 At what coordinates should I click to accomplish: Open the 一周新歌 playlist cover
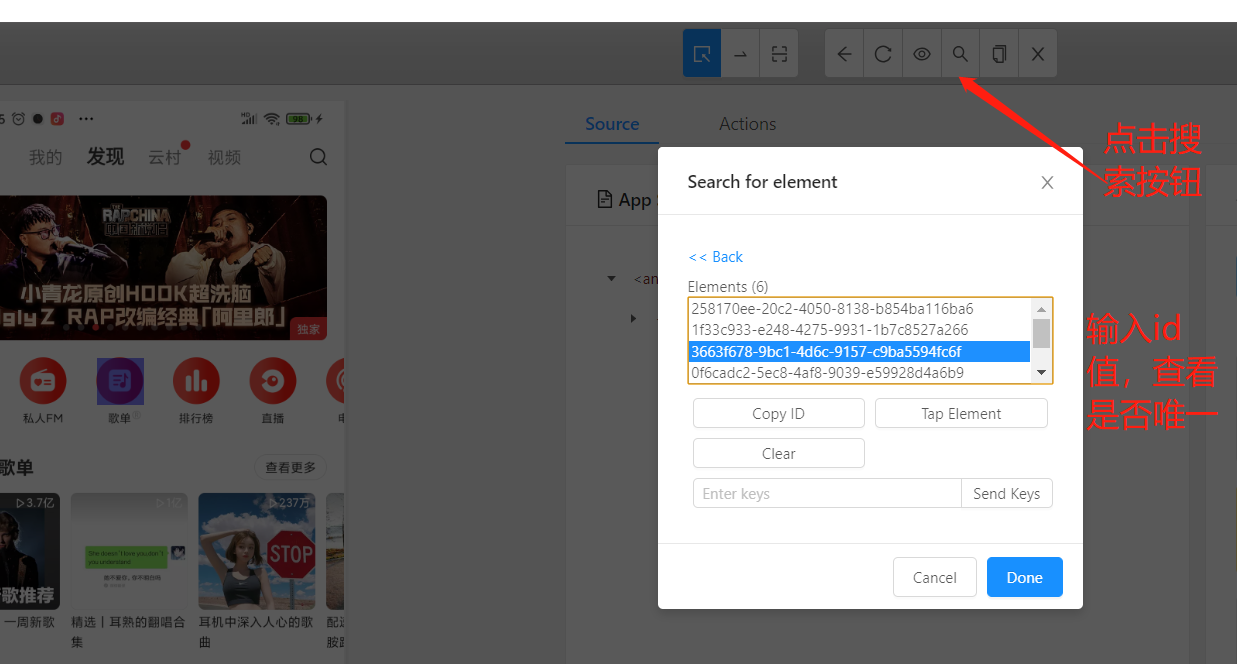point(29,550)
